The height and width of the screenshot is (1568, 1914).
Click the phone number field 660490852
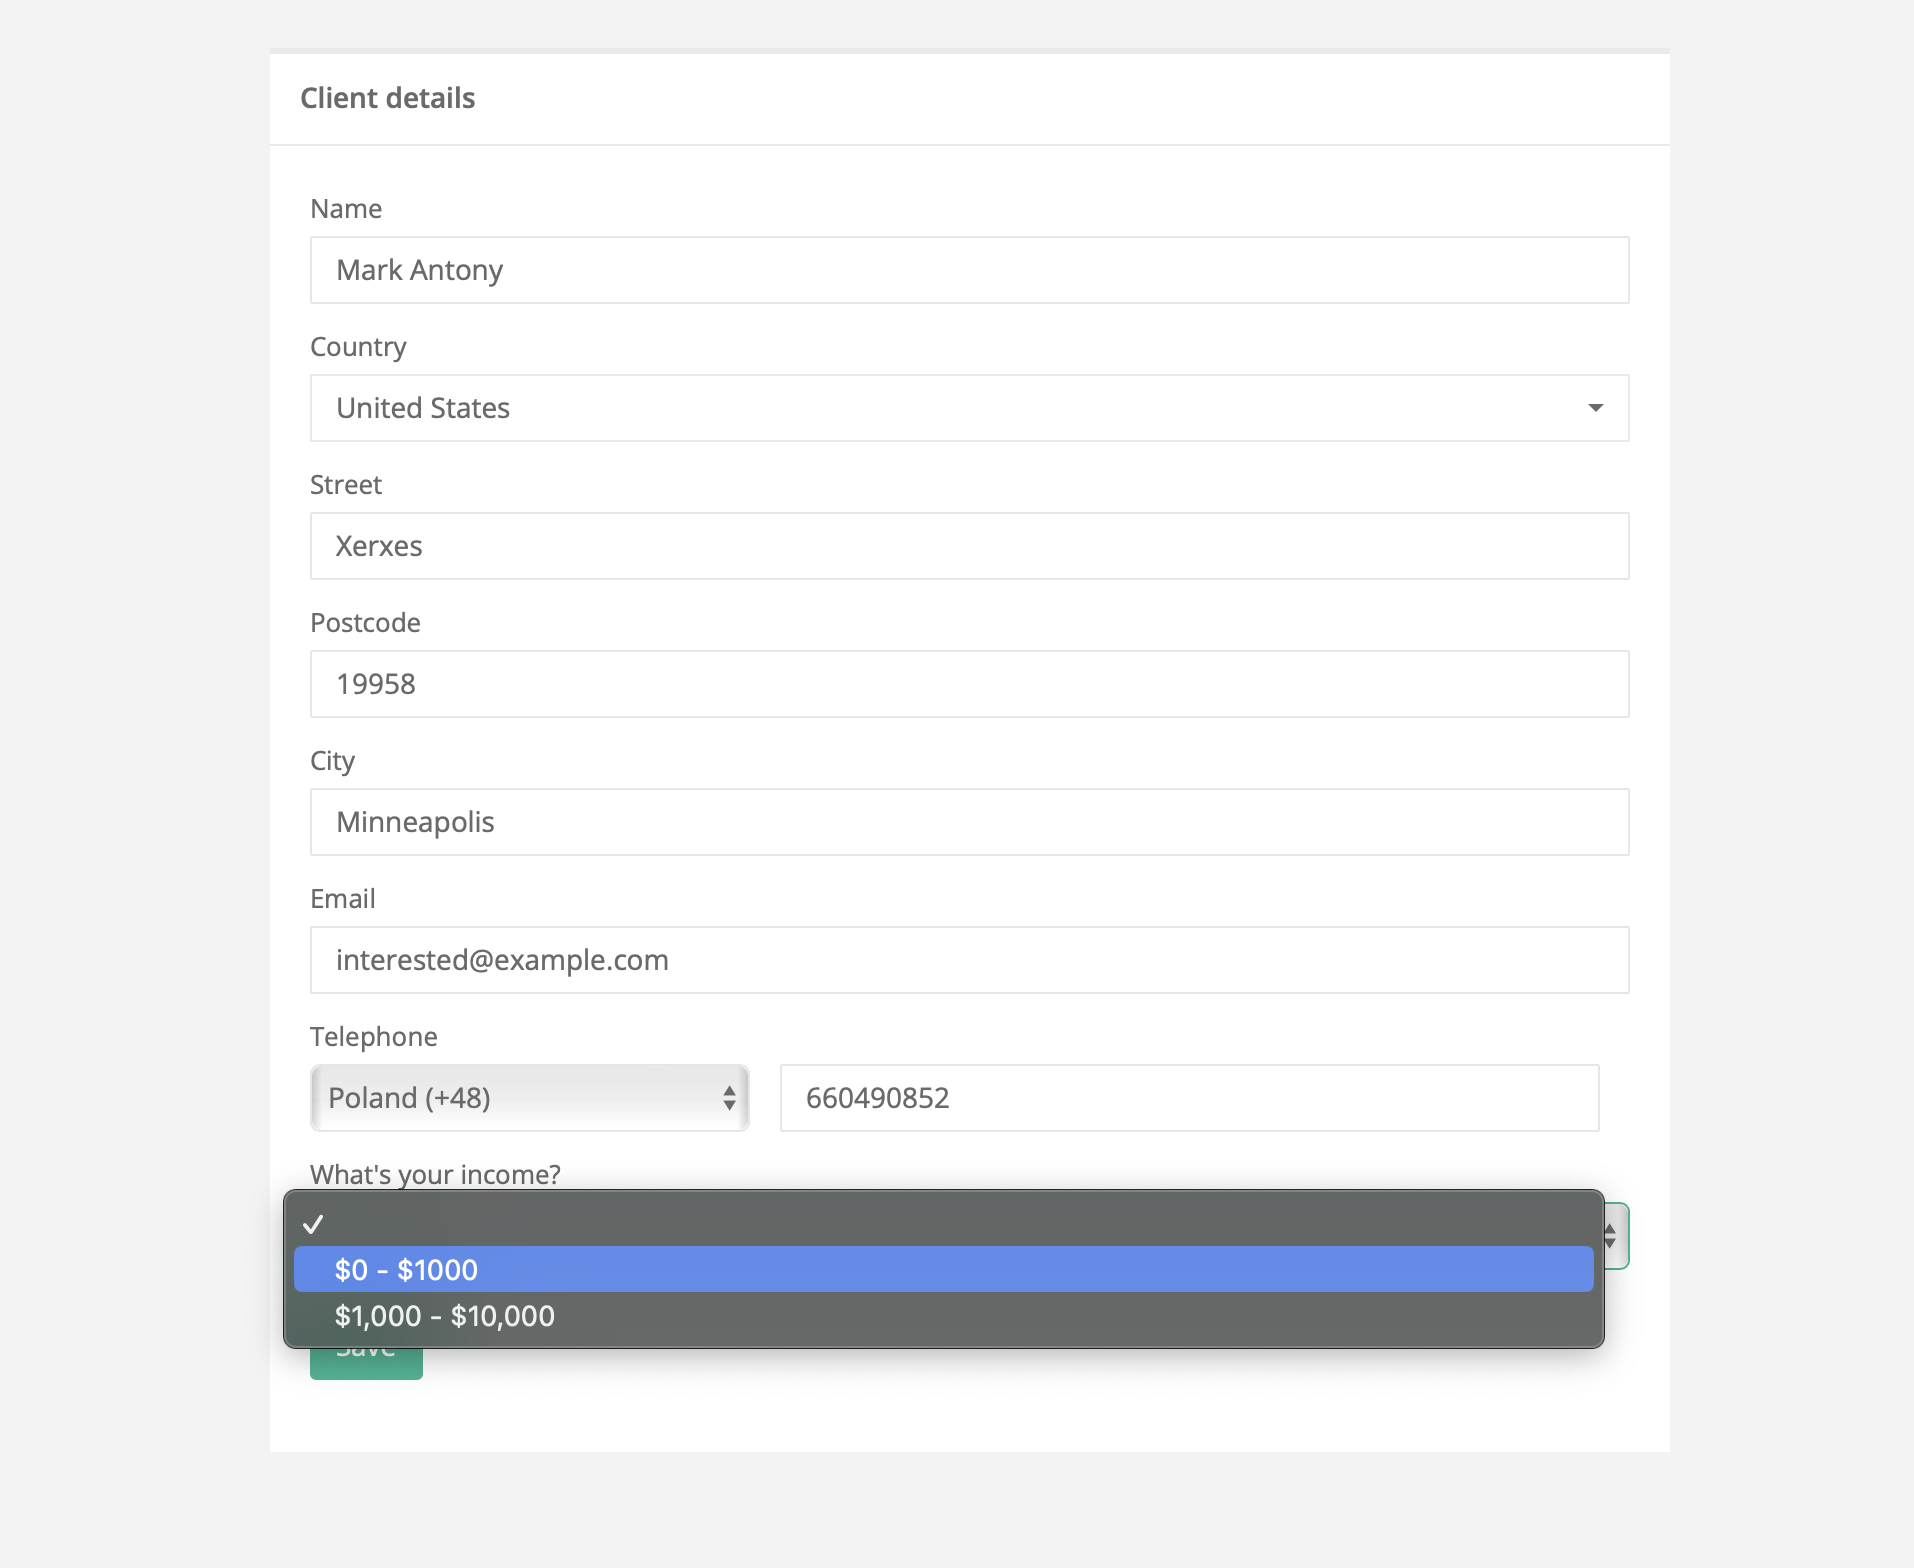[x=1188, y=1098]
